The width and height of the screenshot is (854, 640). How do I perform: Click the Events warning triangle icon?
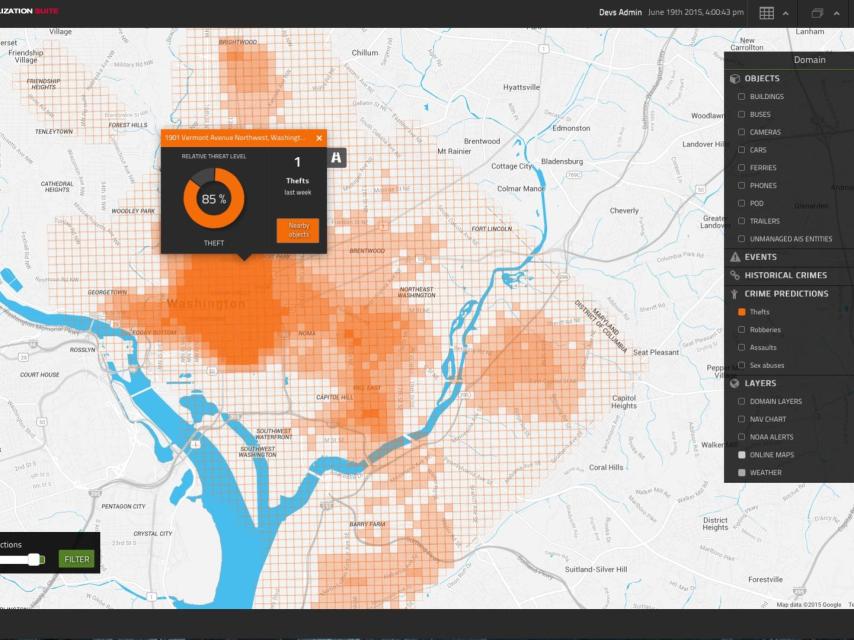(733, 256)
